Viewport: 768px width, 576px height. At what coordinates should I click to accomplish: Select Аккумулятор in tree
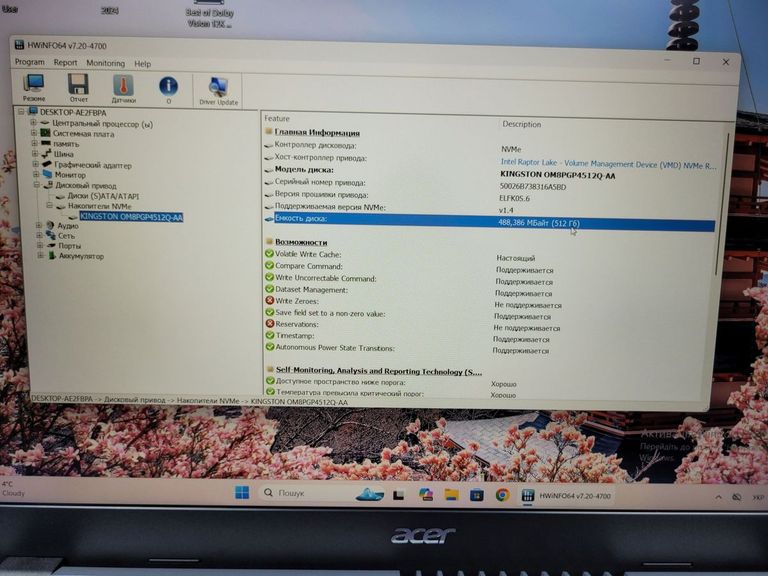[81, 256]
